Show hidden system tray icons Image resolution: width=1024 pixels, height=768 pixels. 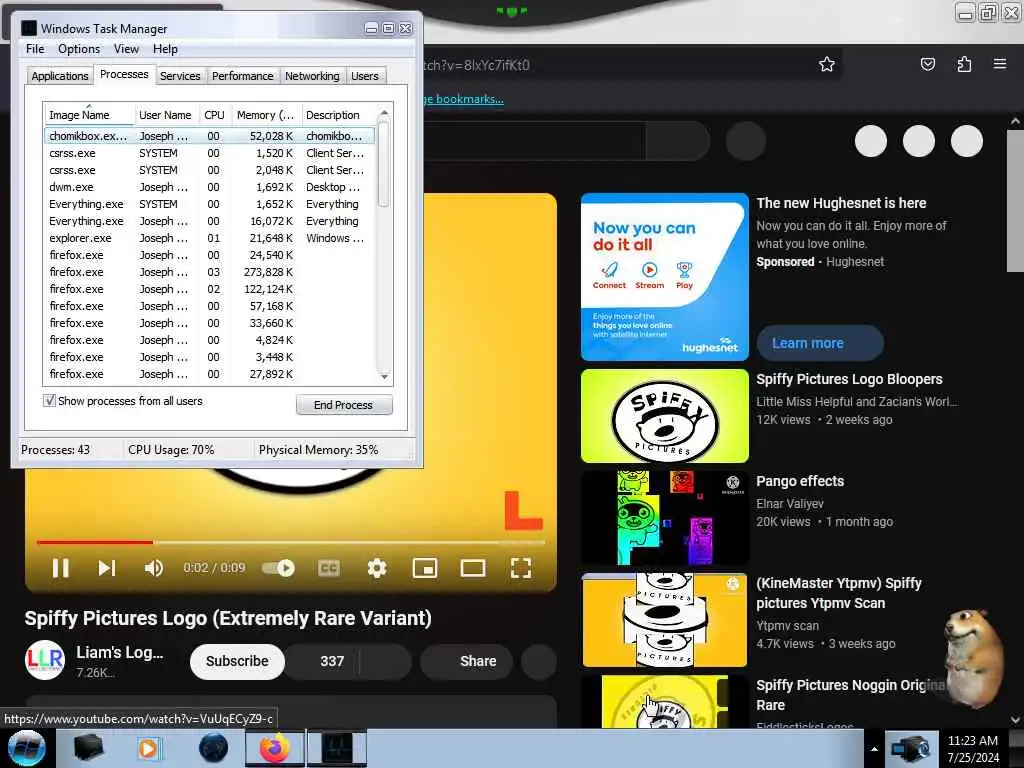[x=874, y=749]
